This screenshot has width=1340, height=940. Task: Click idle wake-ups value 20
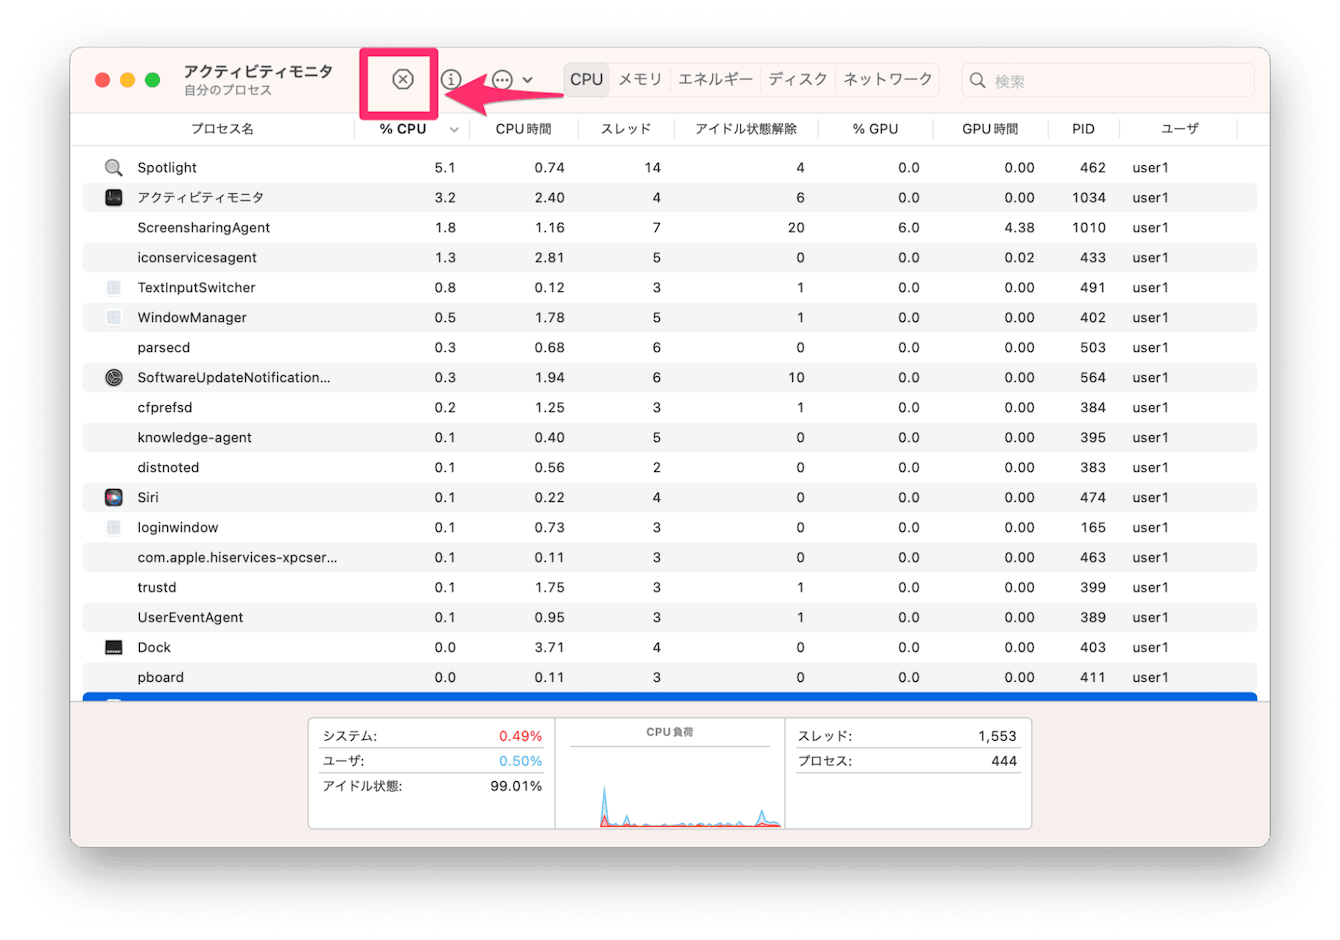796,228
